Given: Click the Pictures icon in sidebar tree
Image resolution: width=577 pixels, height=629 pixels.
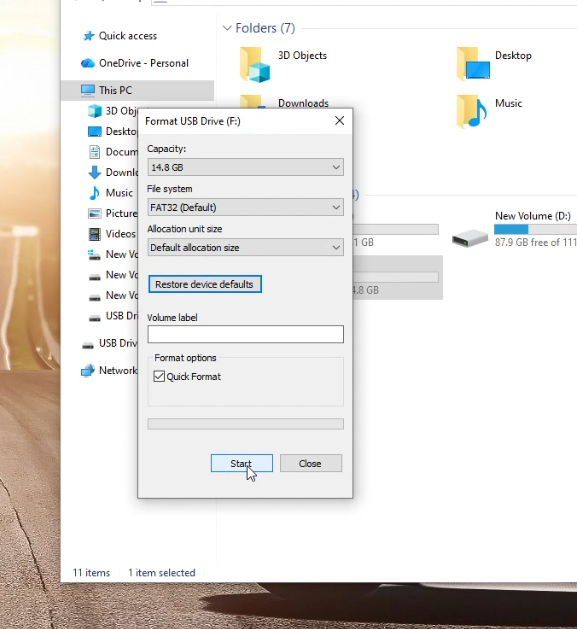Looking at the screenshot, I should [95, 213].
